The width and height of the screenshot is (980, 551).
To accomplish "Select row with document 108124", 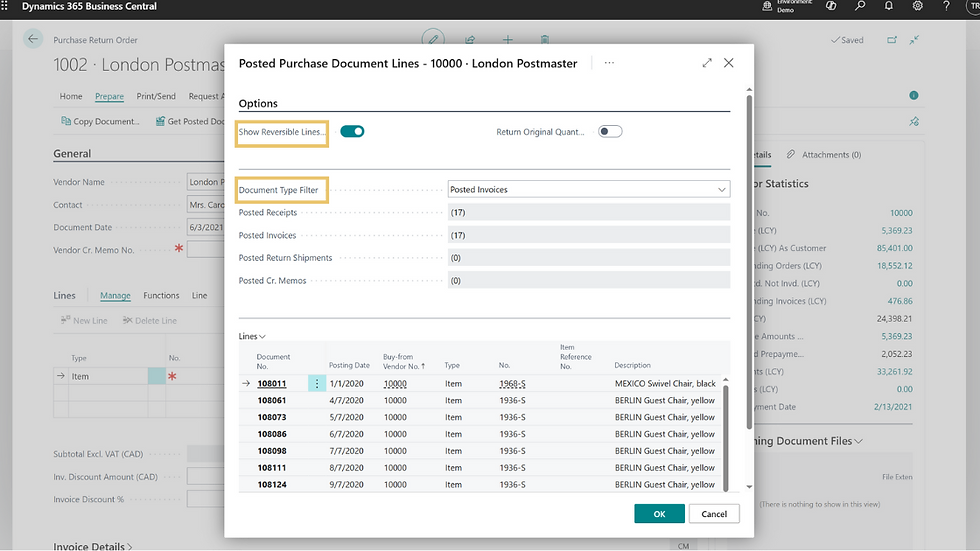I will [x=480, y=485].
